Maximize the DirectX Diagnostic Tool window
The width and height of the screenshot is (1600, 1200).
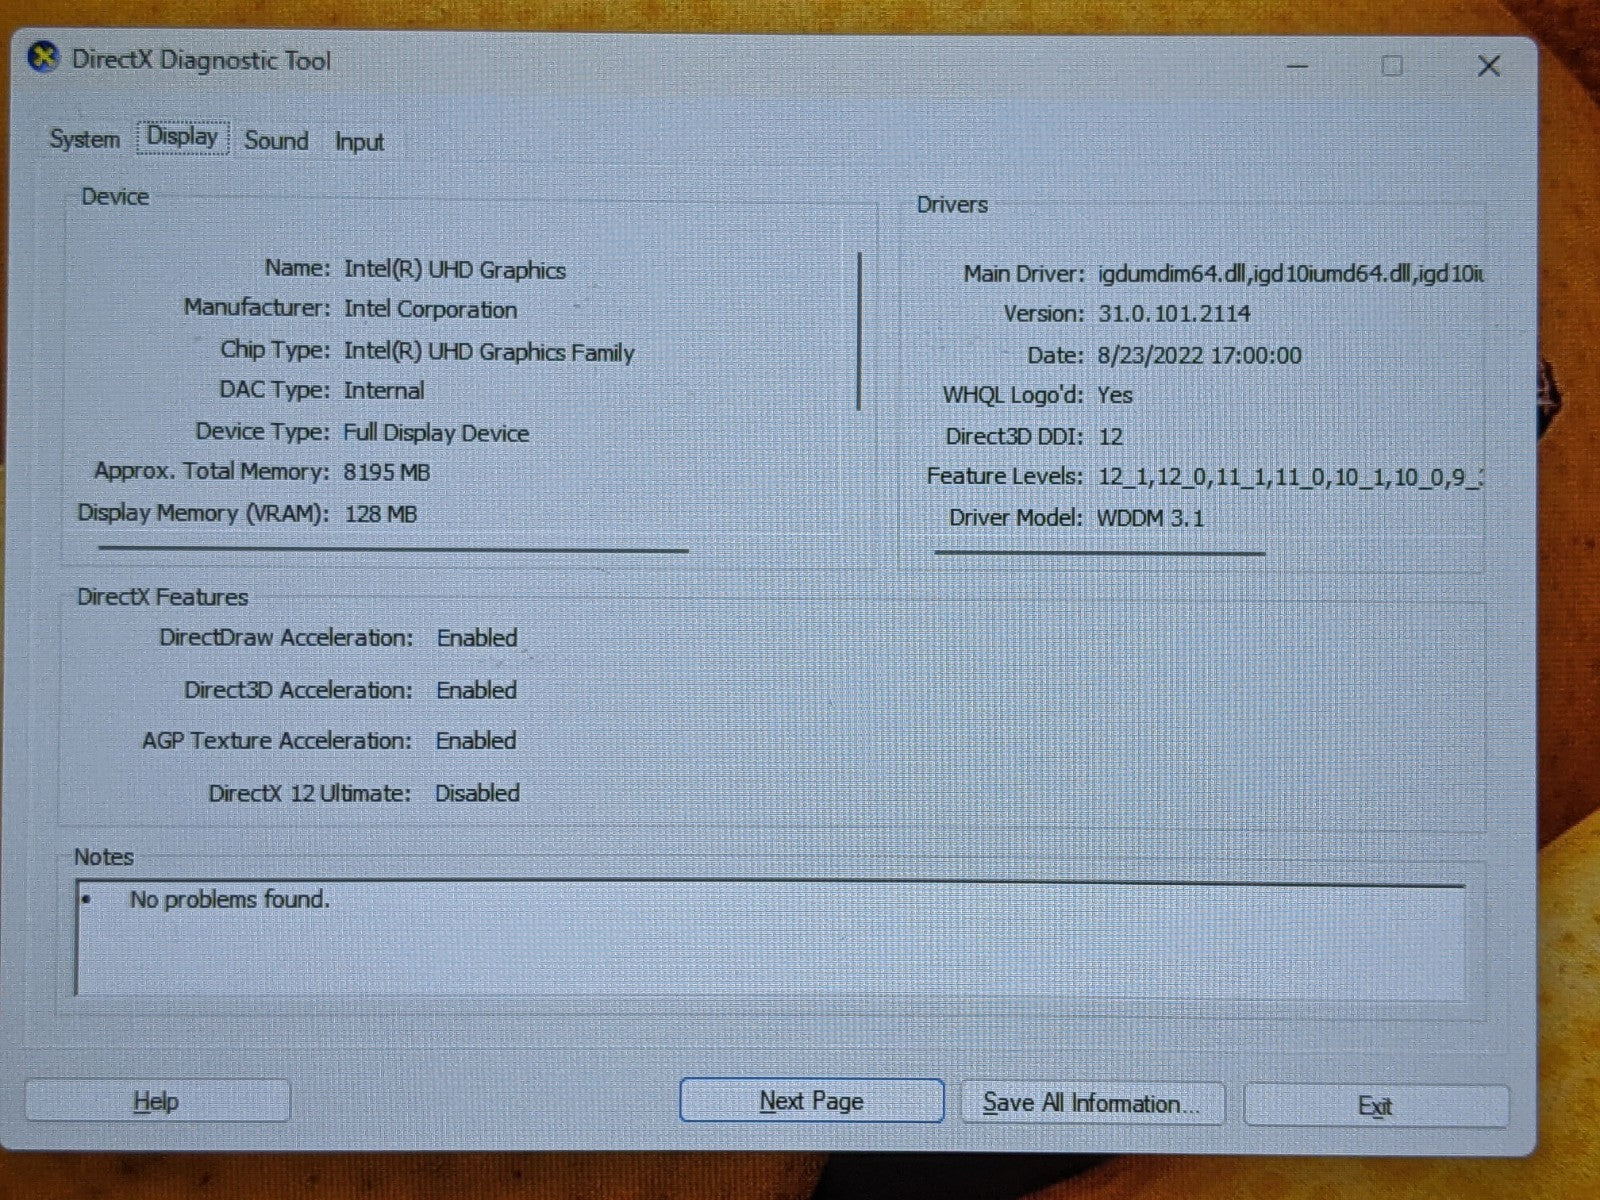(1391, 66)
